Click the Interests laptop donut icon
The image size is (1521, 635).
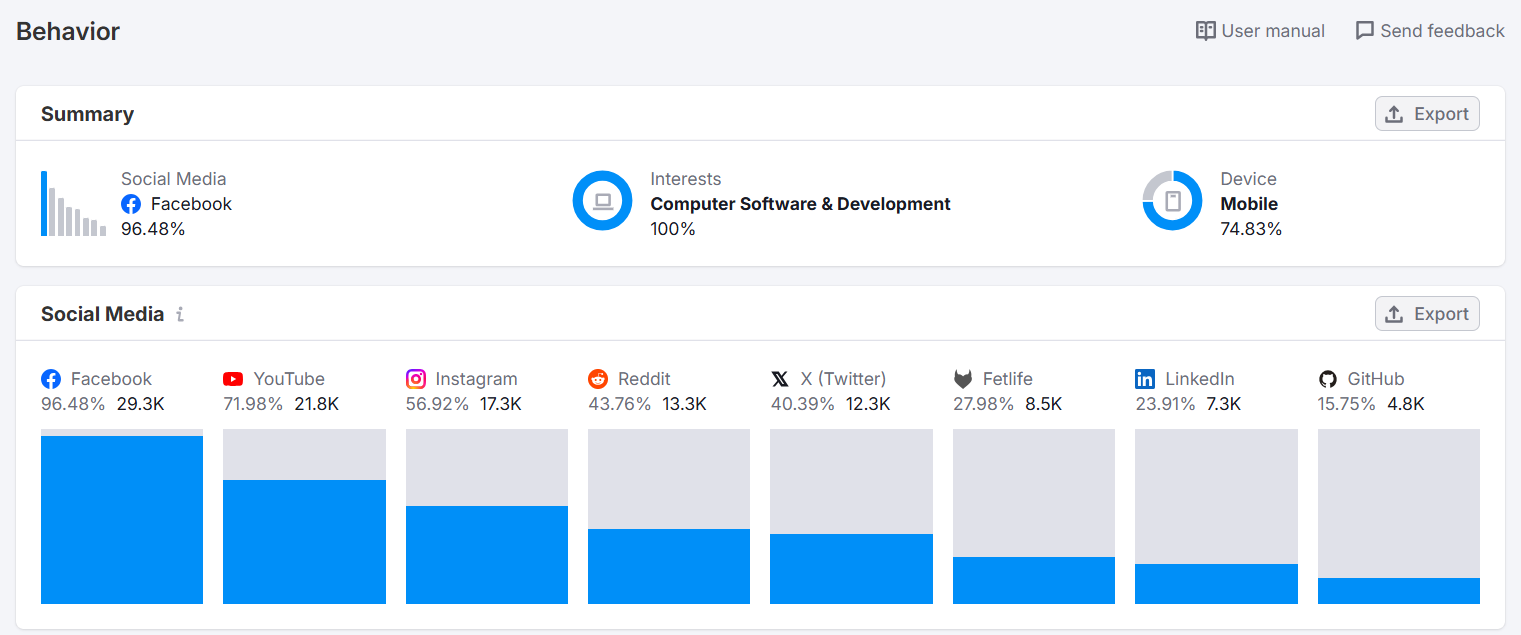point(602,200)
